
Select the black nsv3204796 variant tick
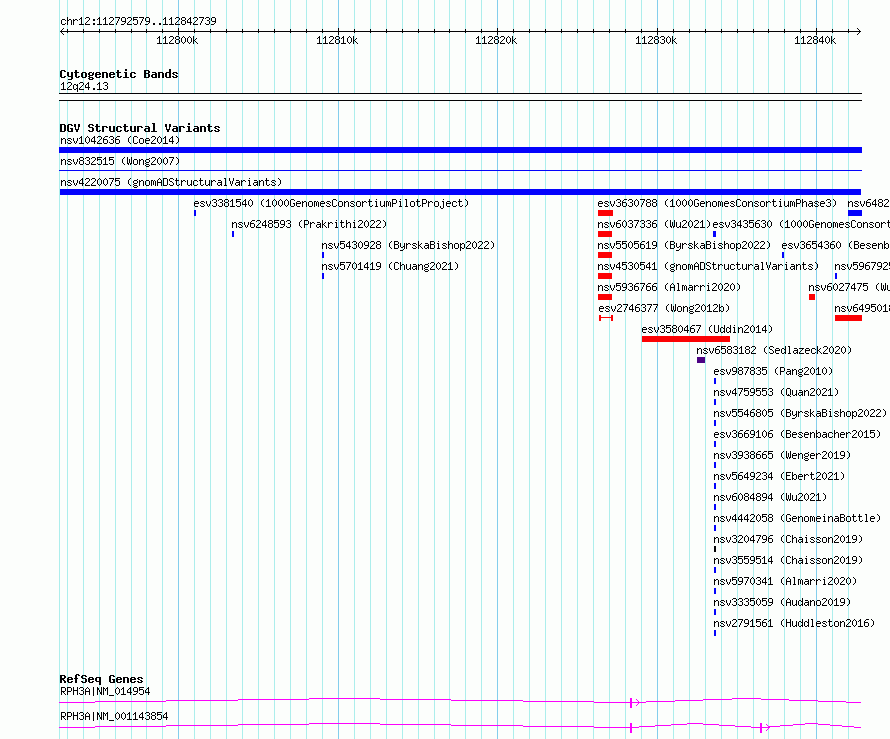click(x=715, y=549)
